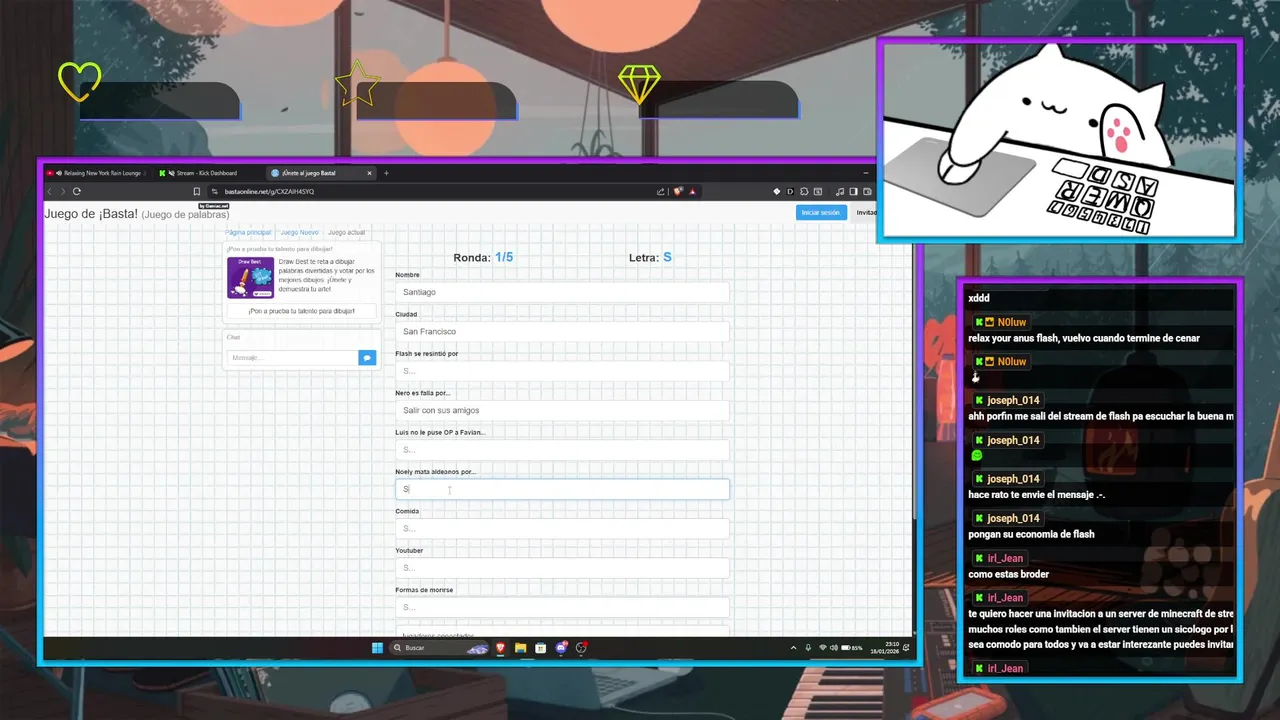Open the Draw Best ad thumbnail

pos(250,277)
